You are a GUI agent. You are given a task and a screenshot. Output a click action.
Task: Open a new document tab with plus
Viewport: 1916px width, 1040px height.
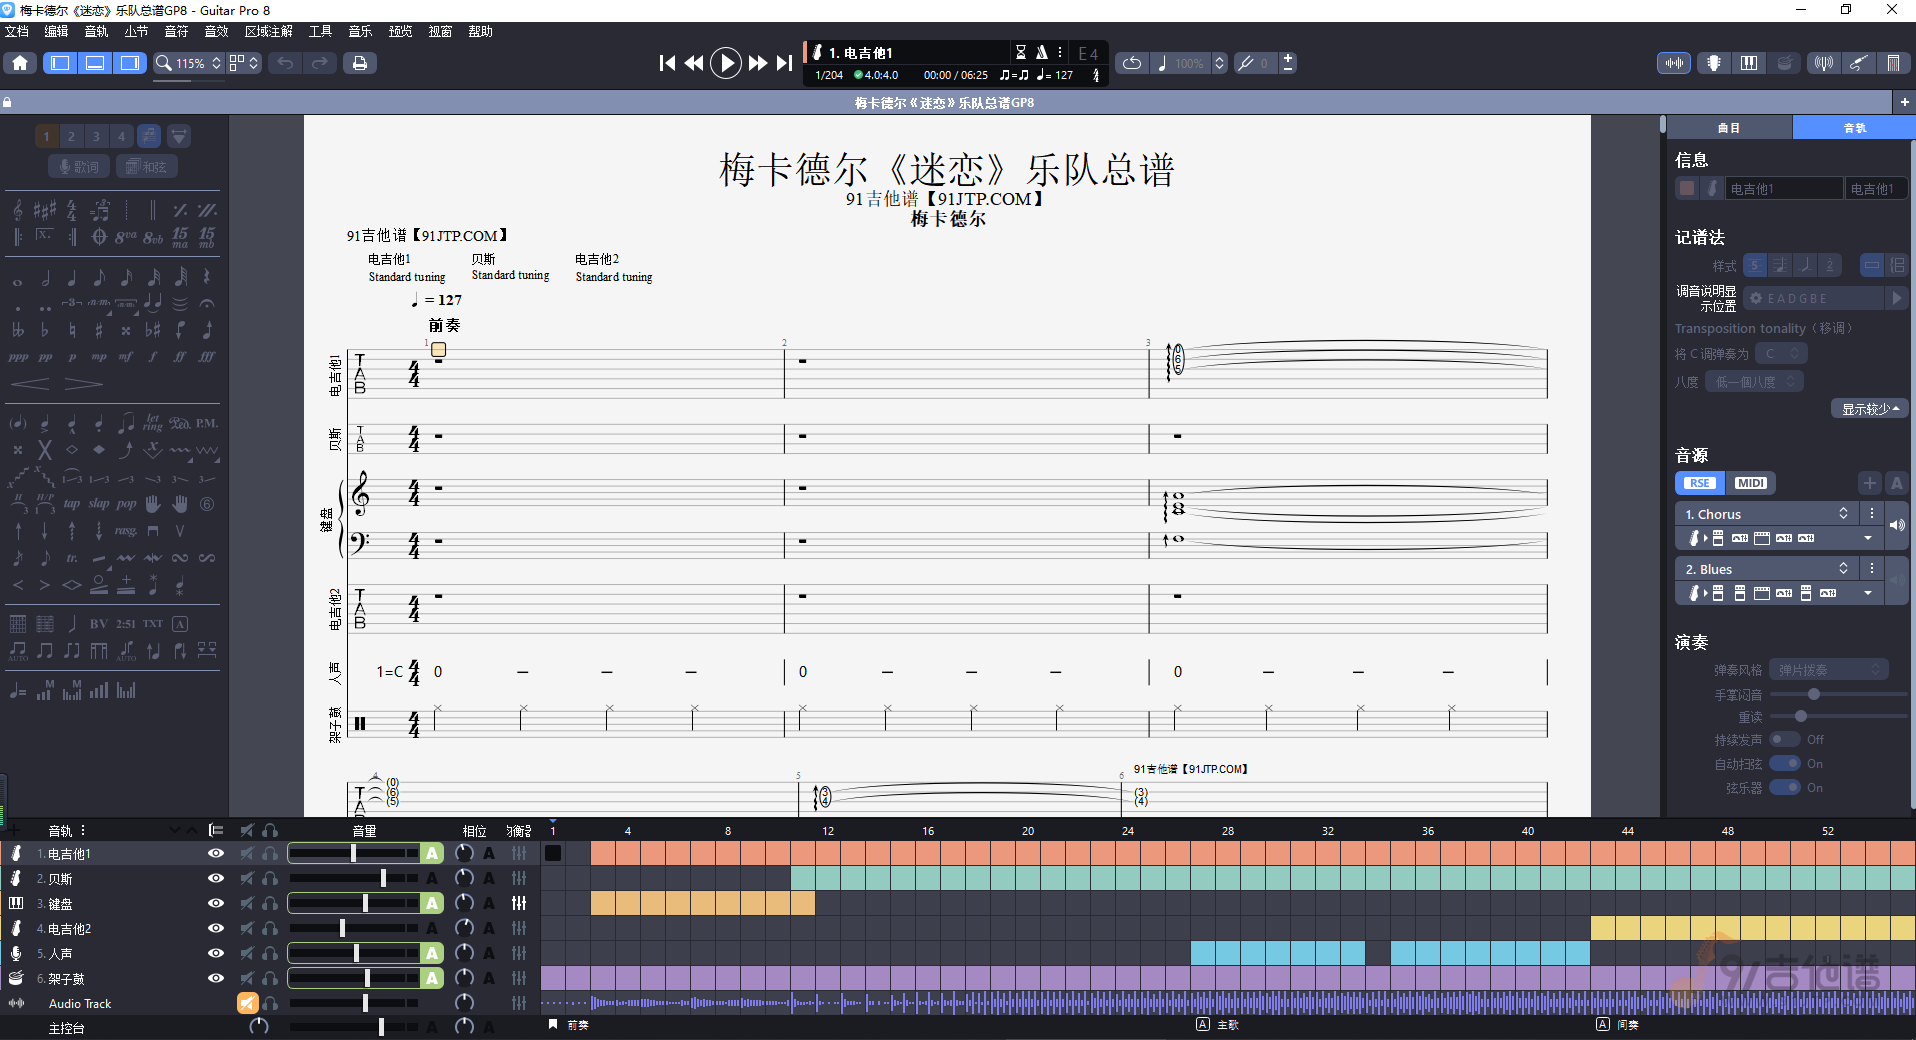point(1904,102)
